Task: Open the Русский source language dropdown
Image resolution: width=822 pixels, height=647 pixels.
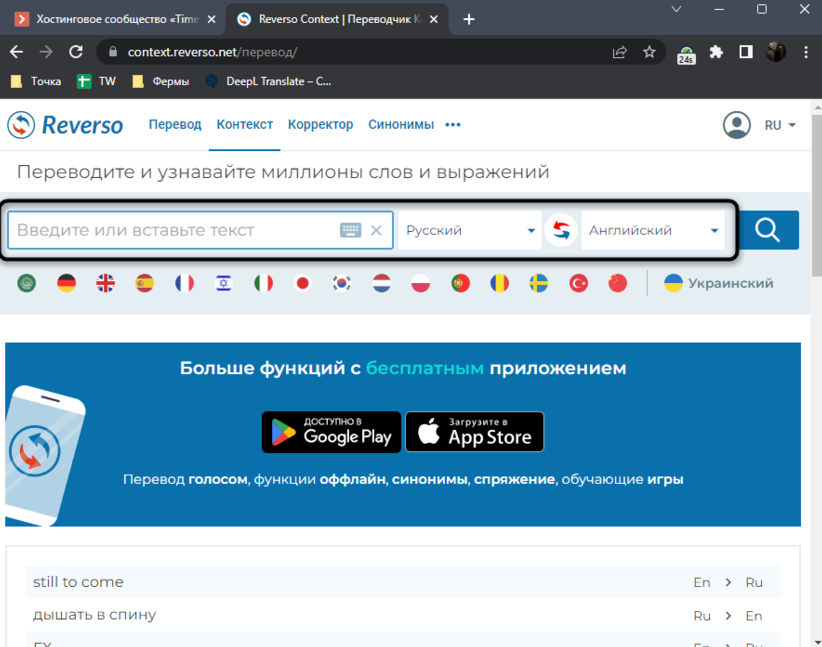Action: pos(470,230)
